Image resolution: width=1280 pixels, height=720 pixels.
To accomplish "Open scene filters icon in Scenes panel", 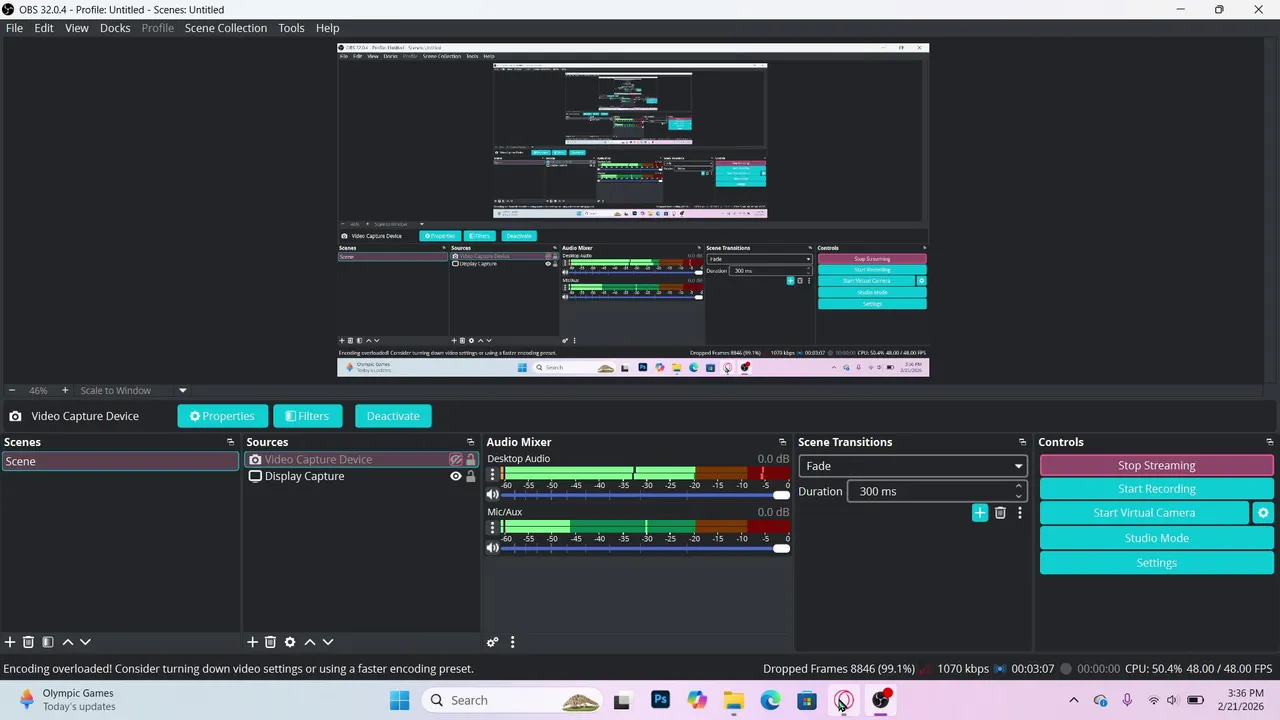I will click(x=47, y=642).
